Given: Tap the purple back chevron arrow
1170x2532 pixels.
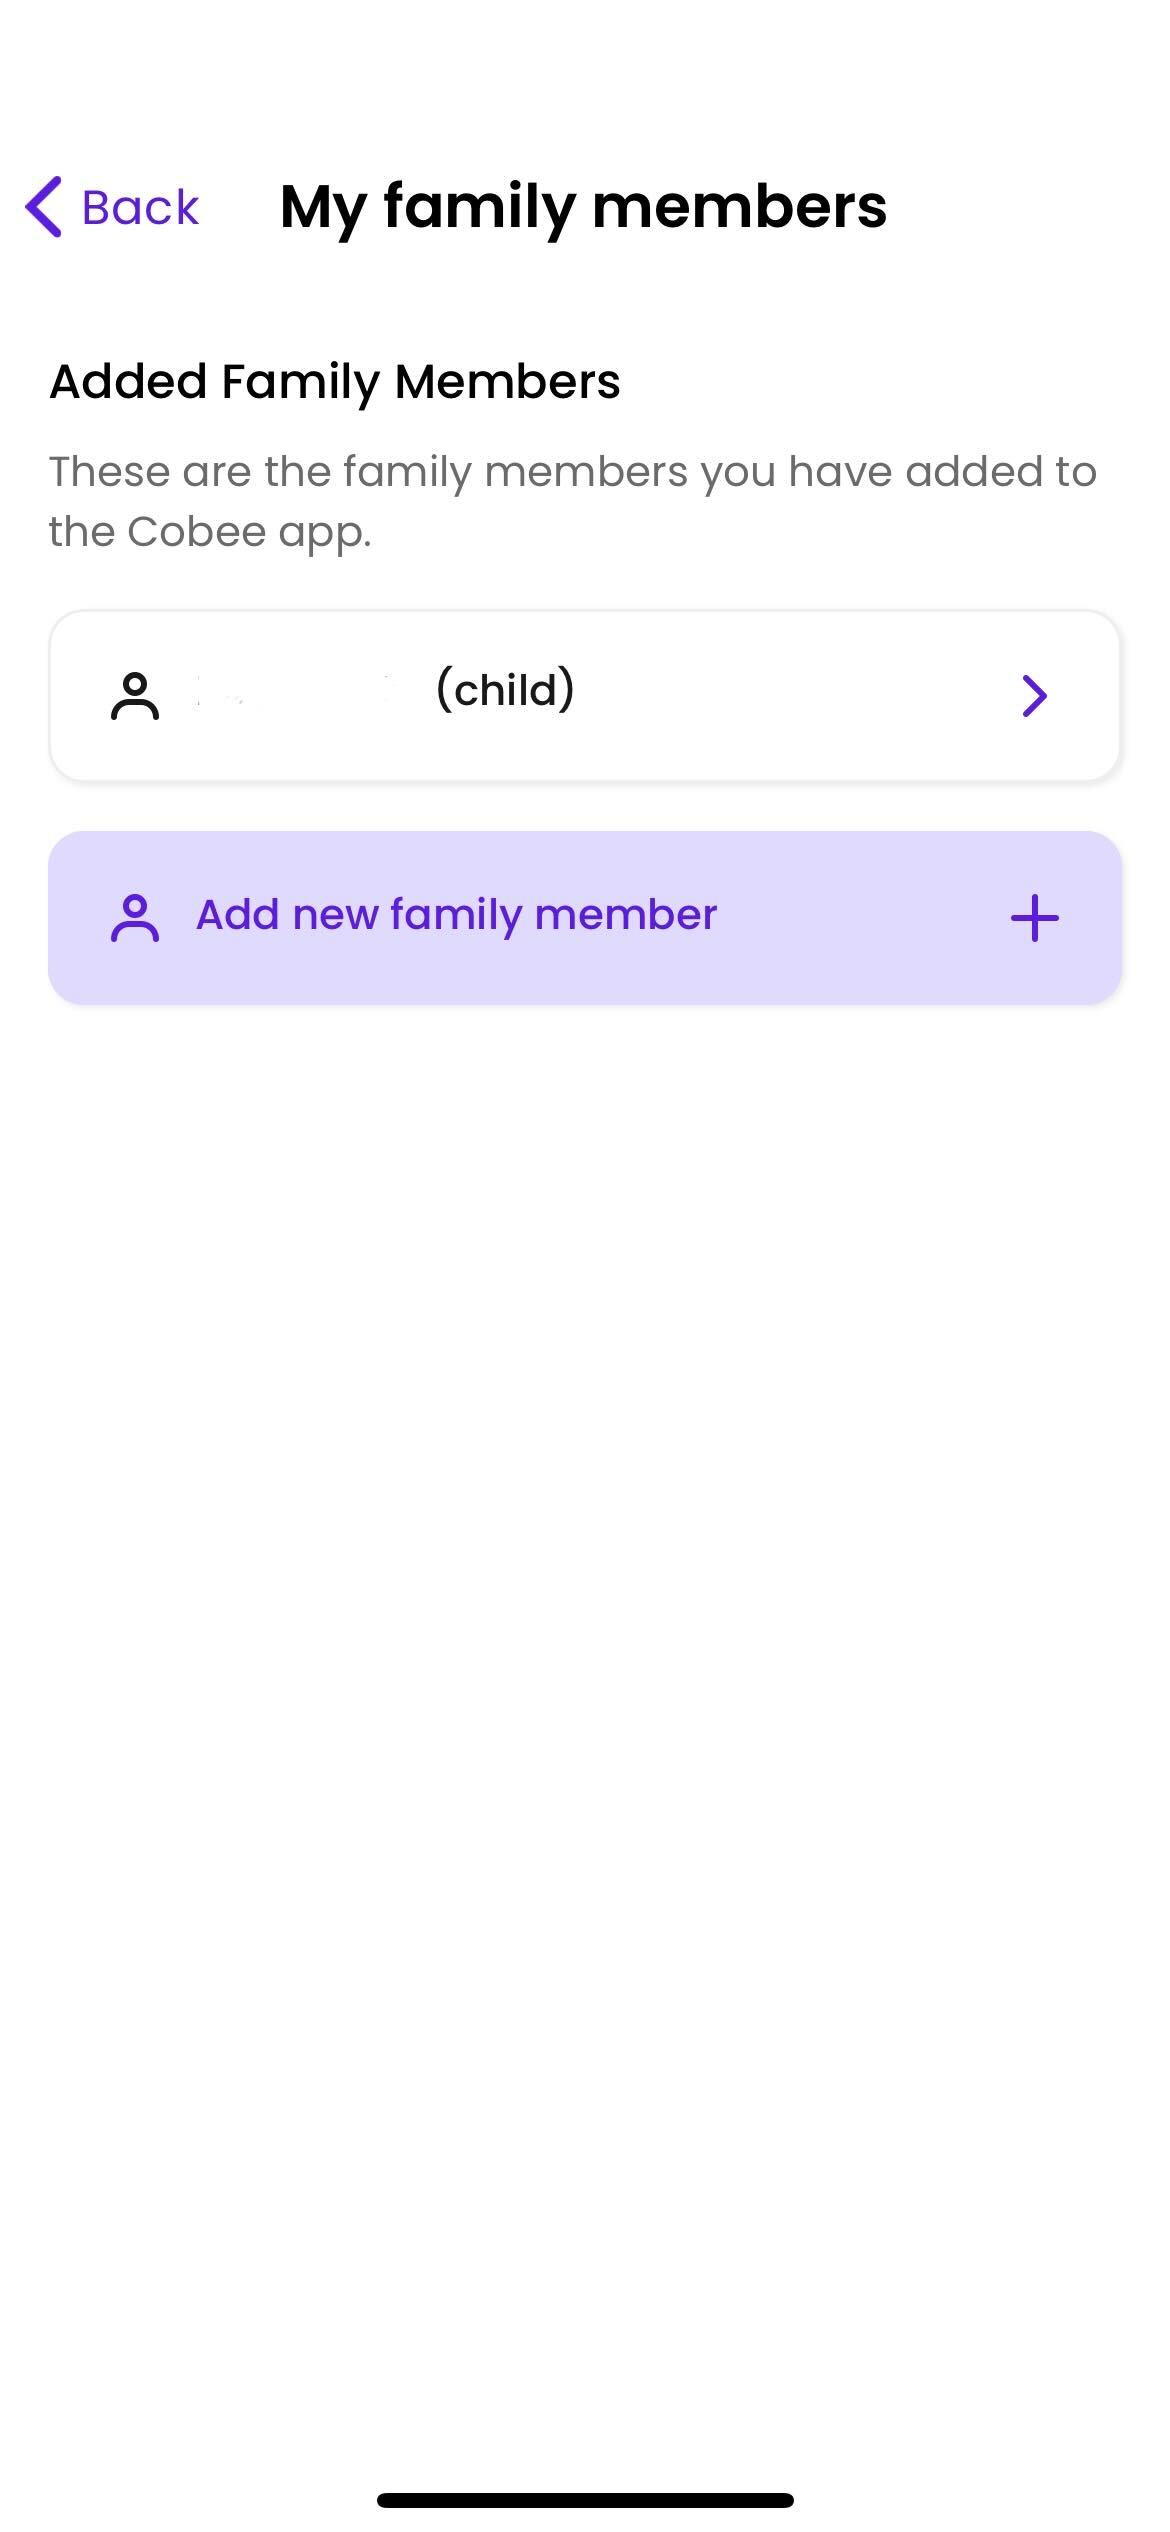Looking at the screenshot, I should [44, 207].
